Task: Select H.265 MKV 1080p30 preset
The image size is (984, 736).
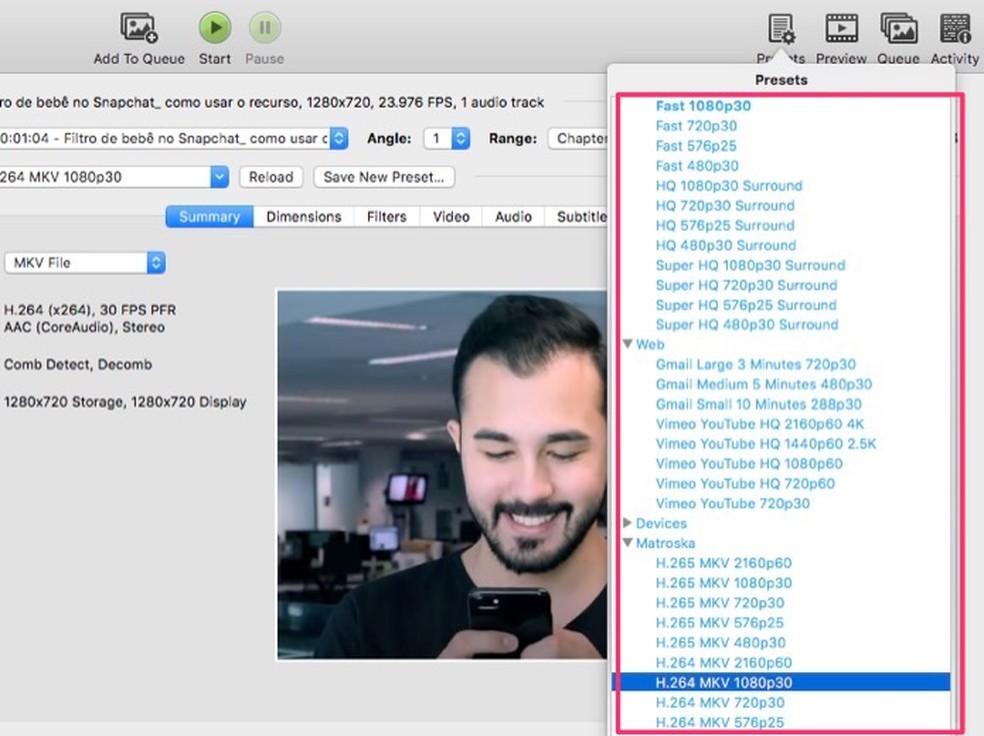Action: 724,584
